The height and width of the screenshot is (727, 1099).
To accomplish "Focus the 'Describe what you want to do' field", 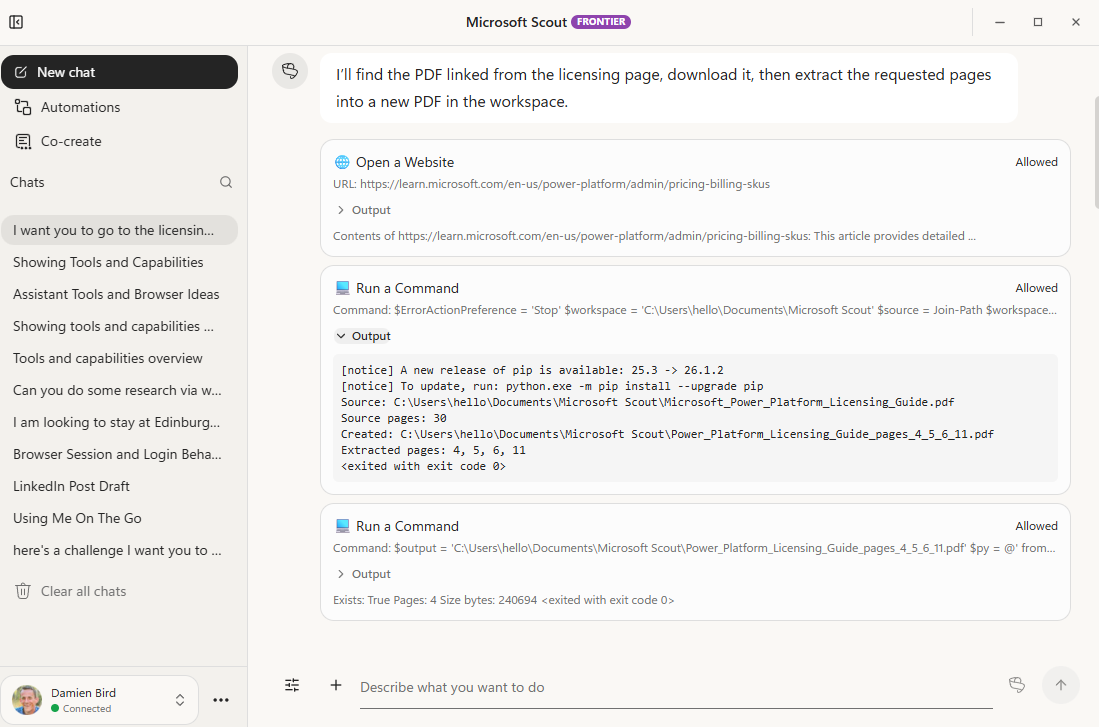I will (676, 688).
